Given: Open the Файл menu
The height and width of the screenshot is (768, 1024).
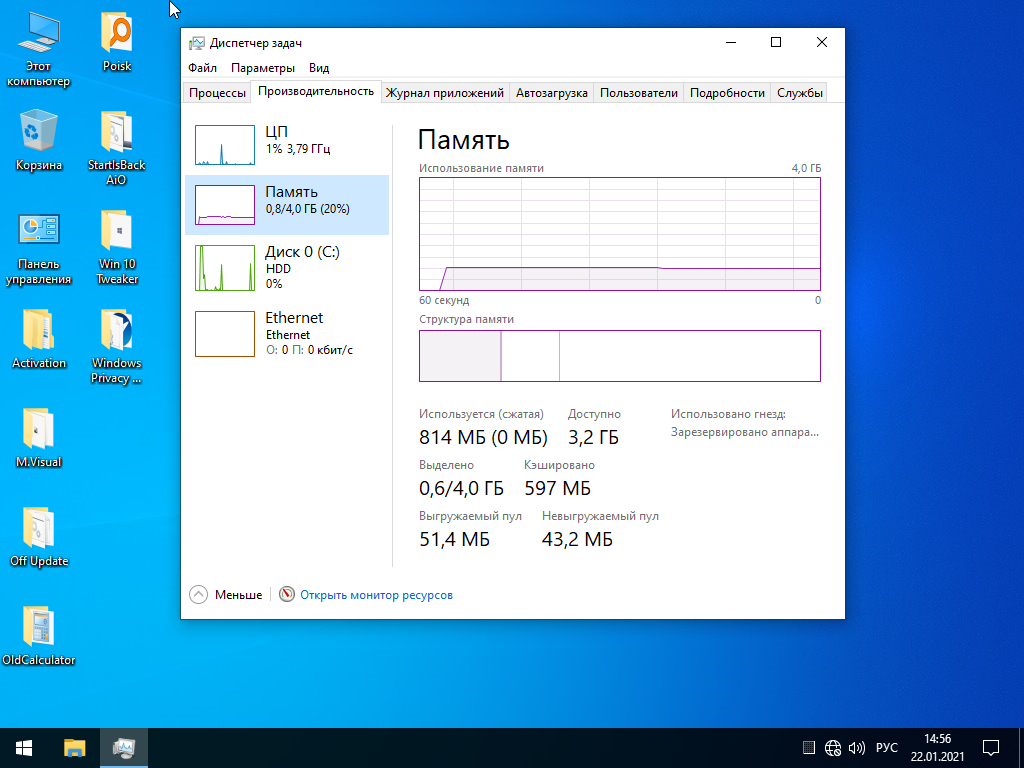Looking at the screenshot, I should 202,68.
